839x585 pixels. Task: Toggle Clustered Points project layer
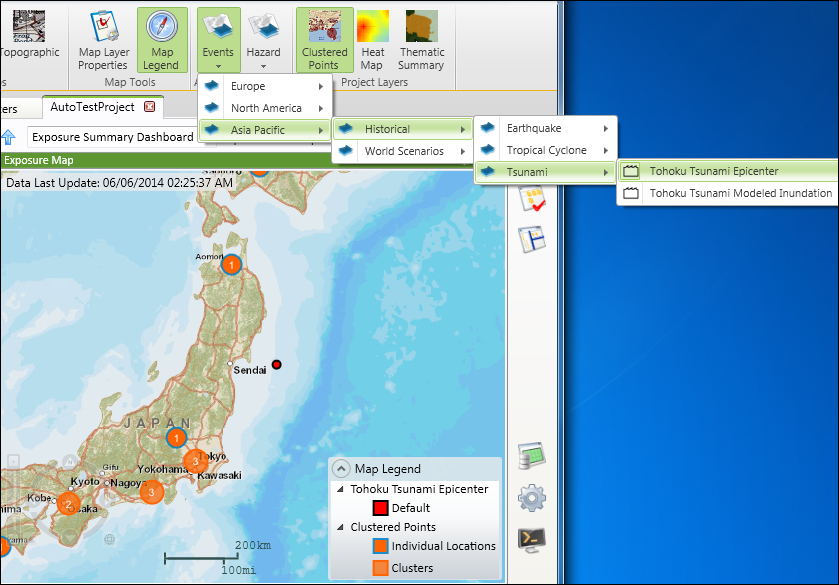click(324, 40)
